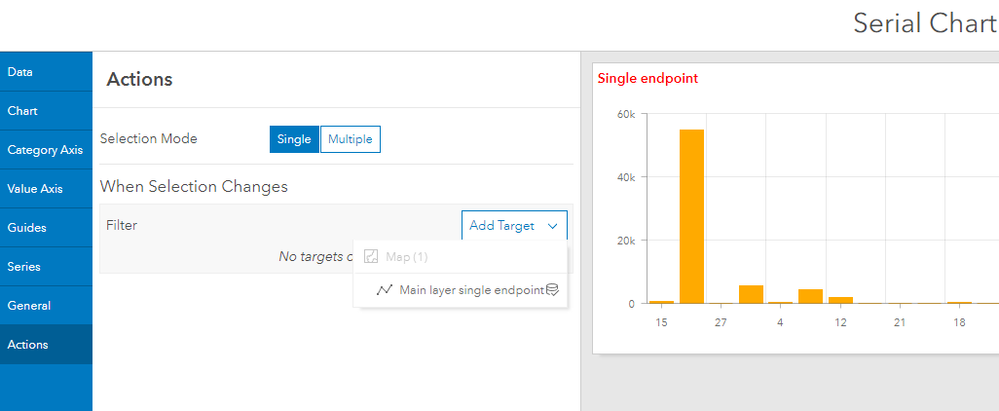Click the Filter action row label
This screenshot has height=411, width=999.
tap(122, 226)
